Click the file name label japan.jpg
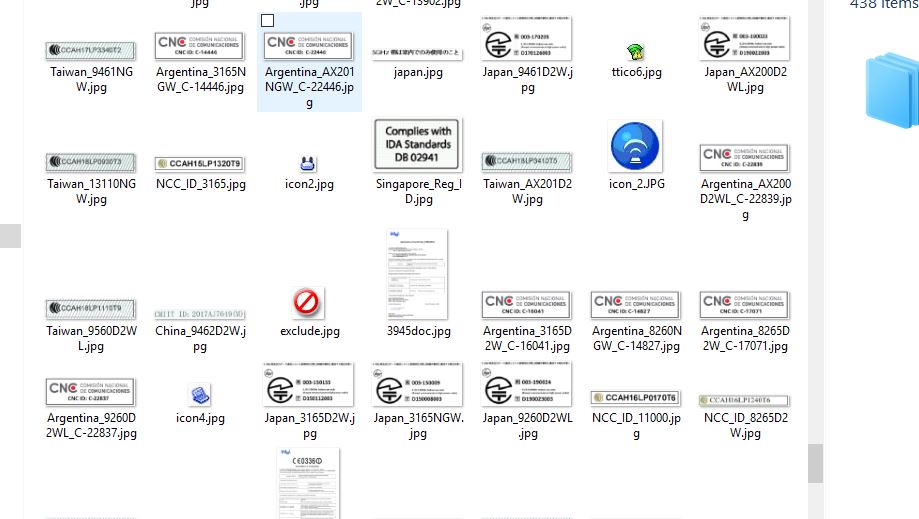 [418, 72]
